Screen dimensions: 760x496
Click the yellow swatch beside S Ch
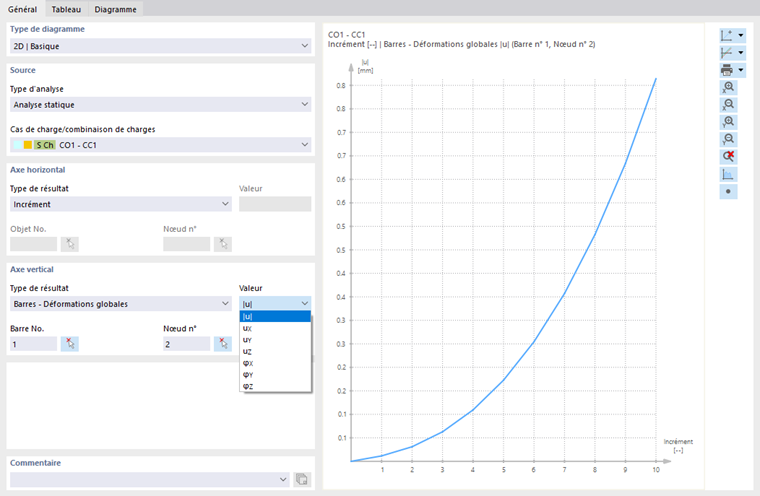(x=28, y=145)
